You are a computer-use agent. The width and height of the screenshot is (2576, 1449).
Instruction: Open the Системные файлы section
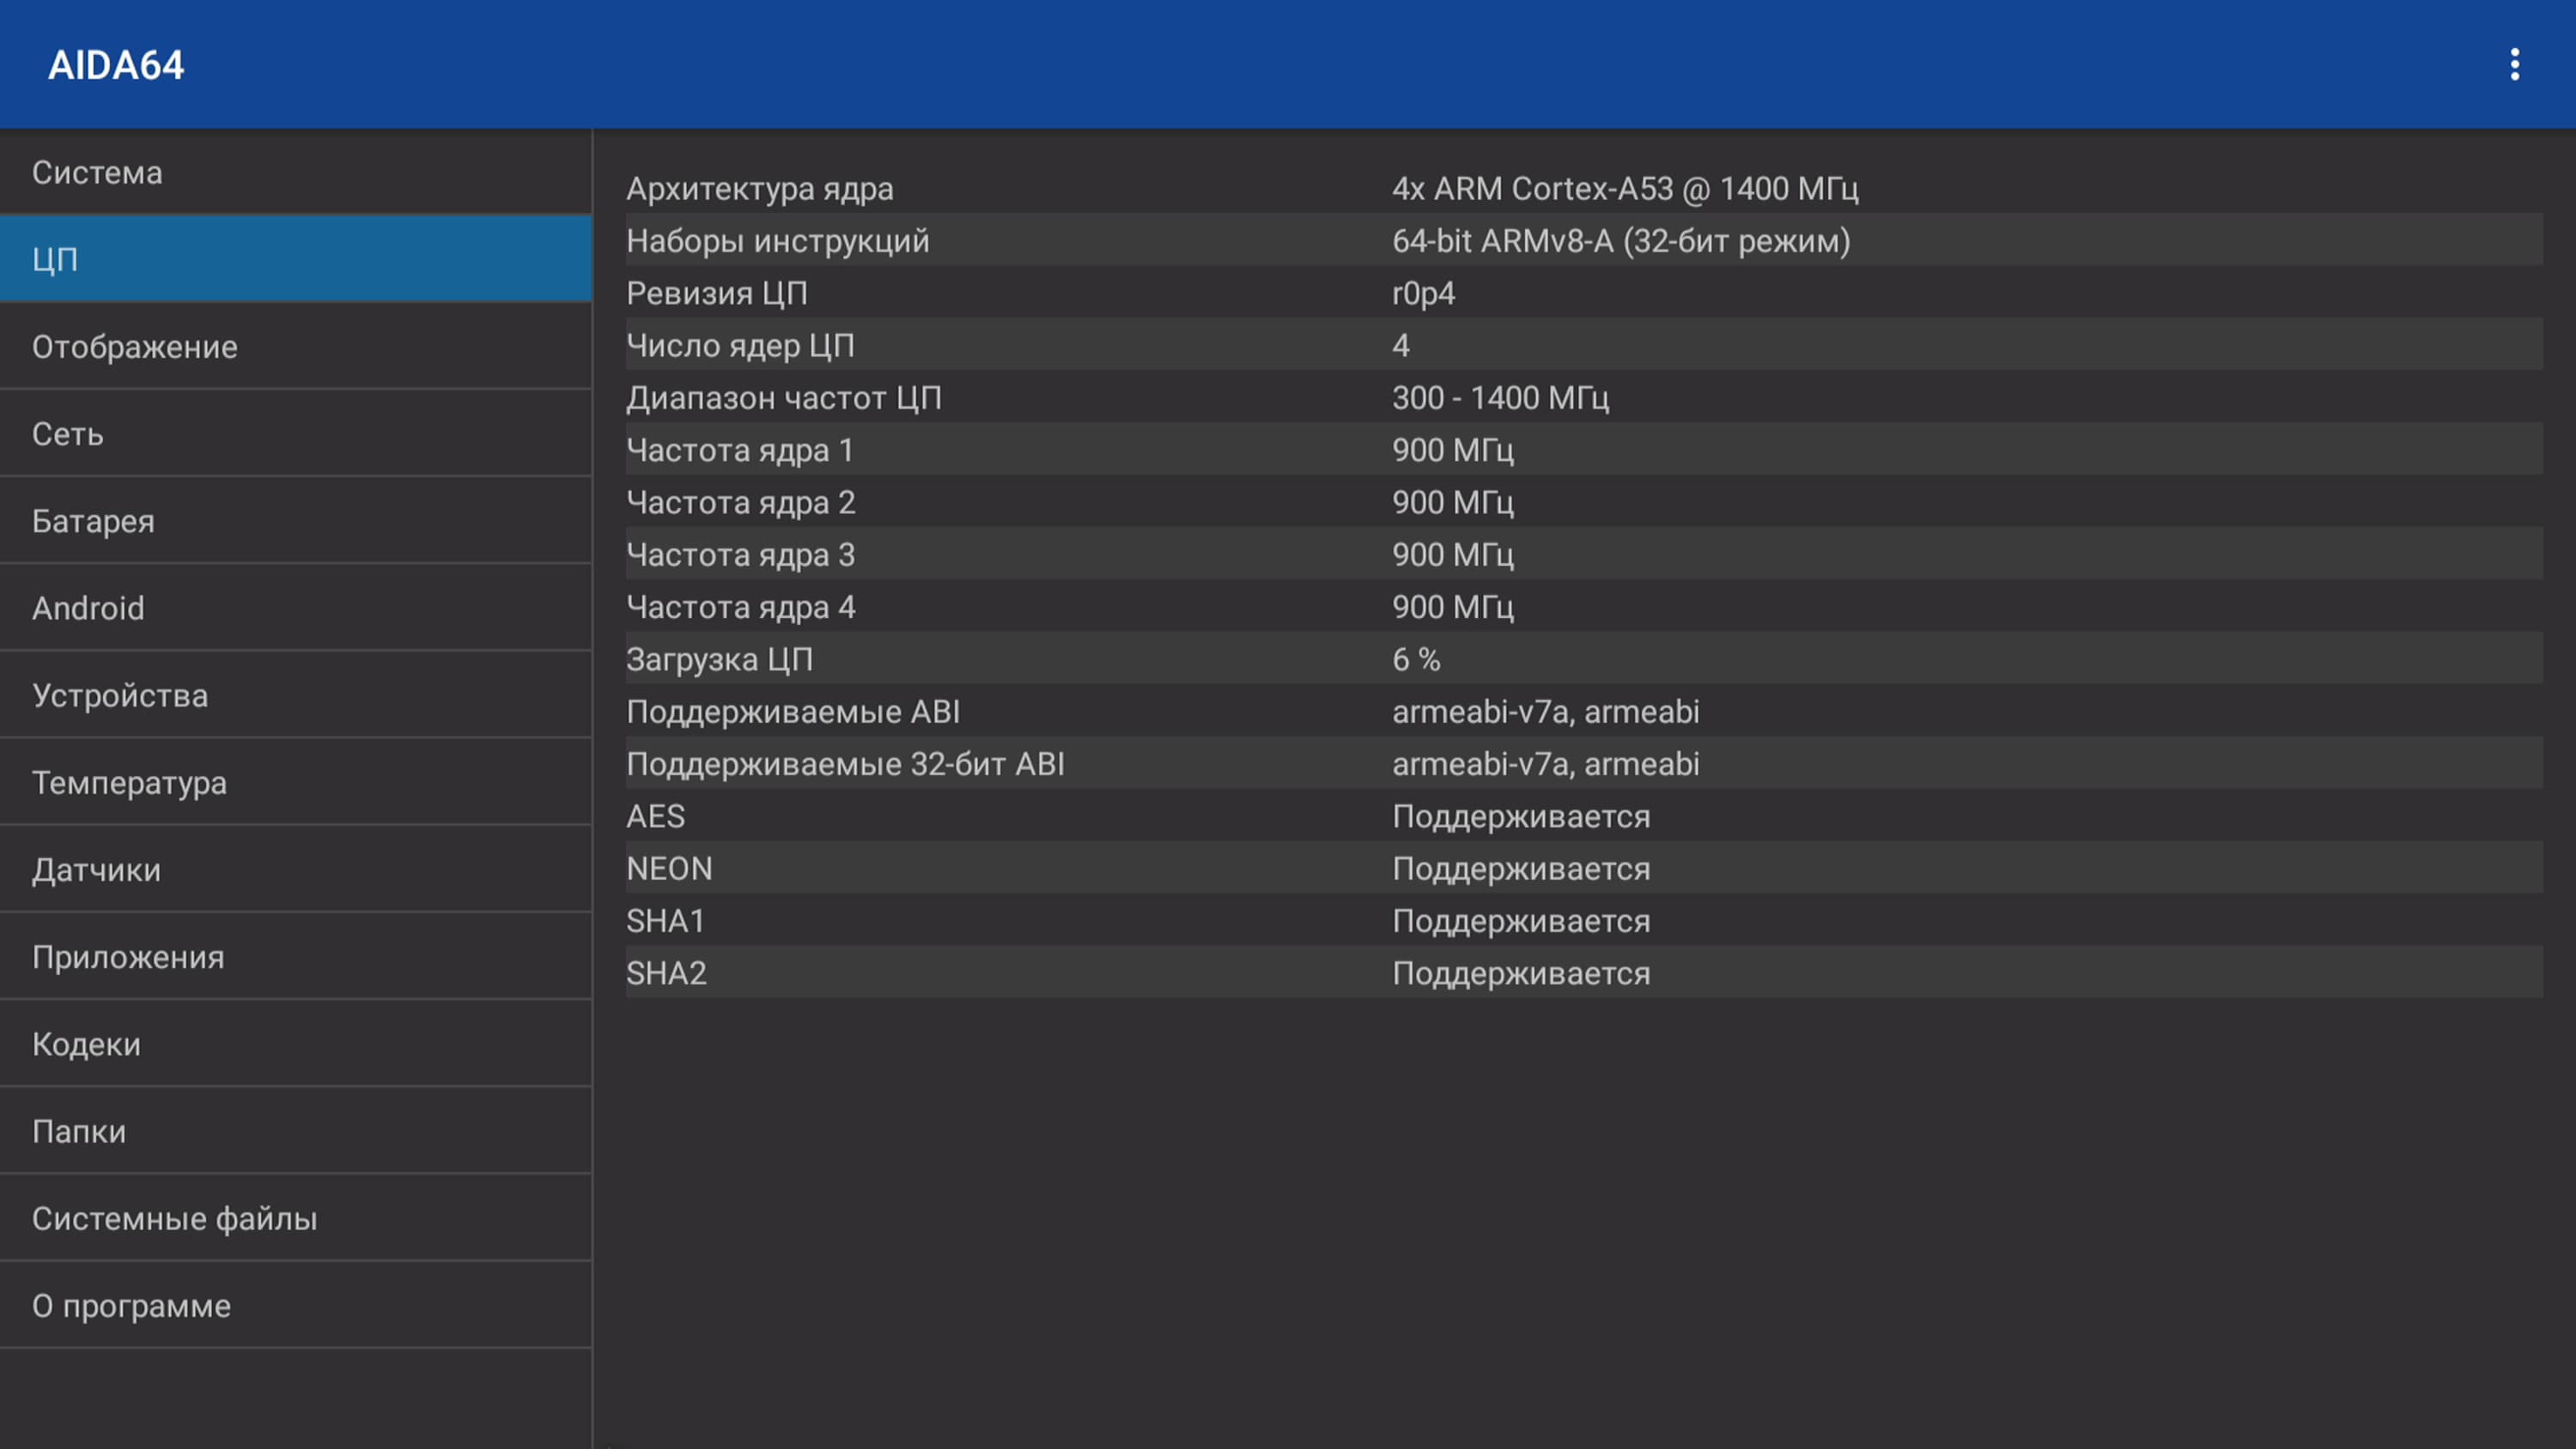point(295,1217)
